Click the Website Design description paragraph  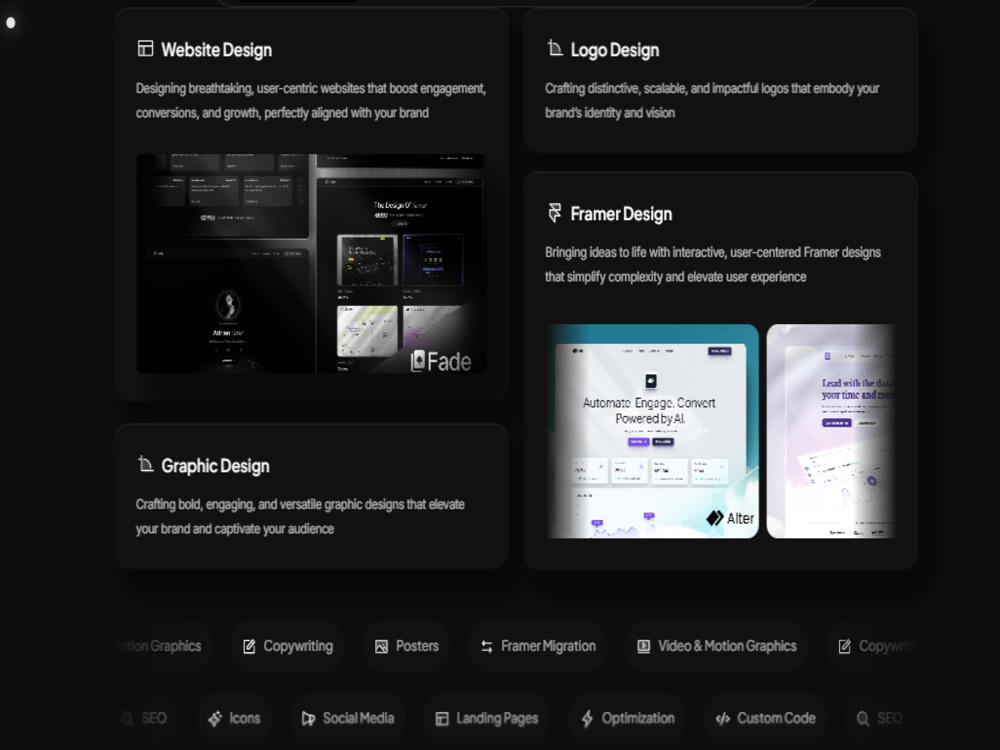click(311, 101)
